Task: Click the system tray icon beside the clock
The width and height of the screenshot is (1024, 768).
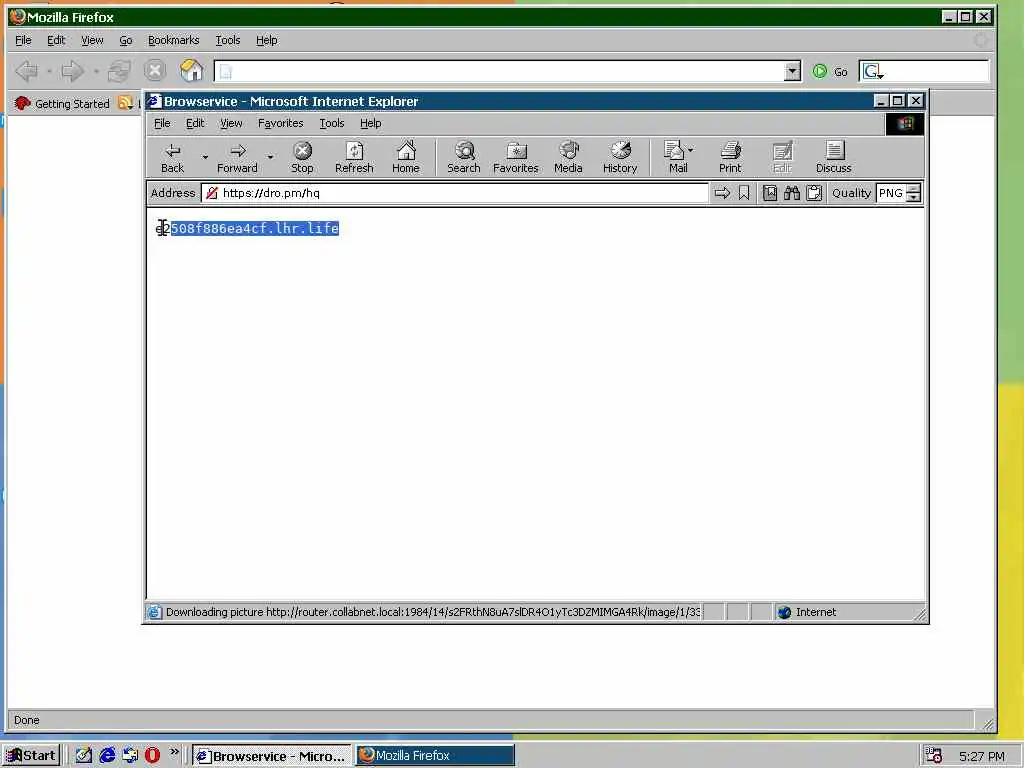Action: tap(934, 756)
